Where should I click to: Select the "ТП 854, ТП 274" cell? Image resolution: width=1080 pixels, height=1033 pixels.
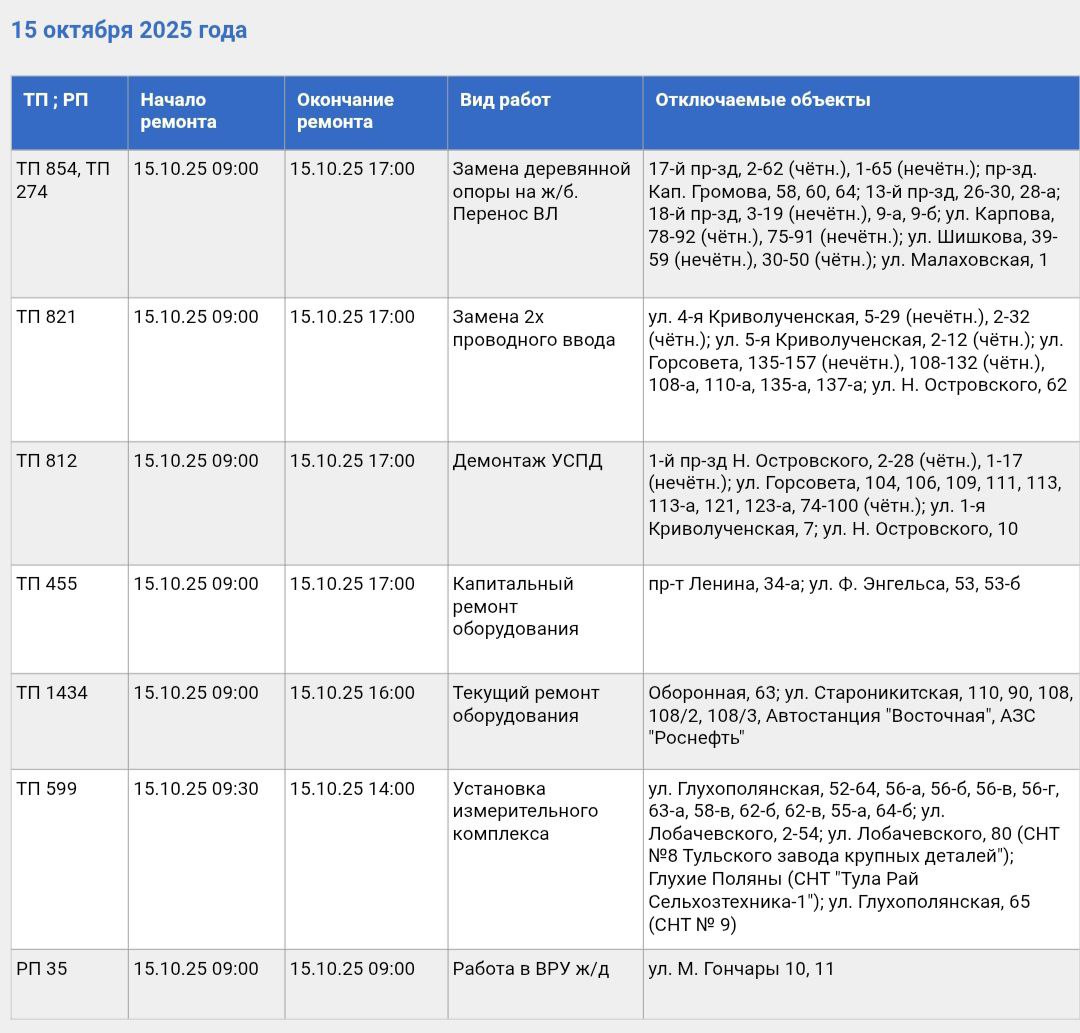pyautogui.click(x=63, y=180)
